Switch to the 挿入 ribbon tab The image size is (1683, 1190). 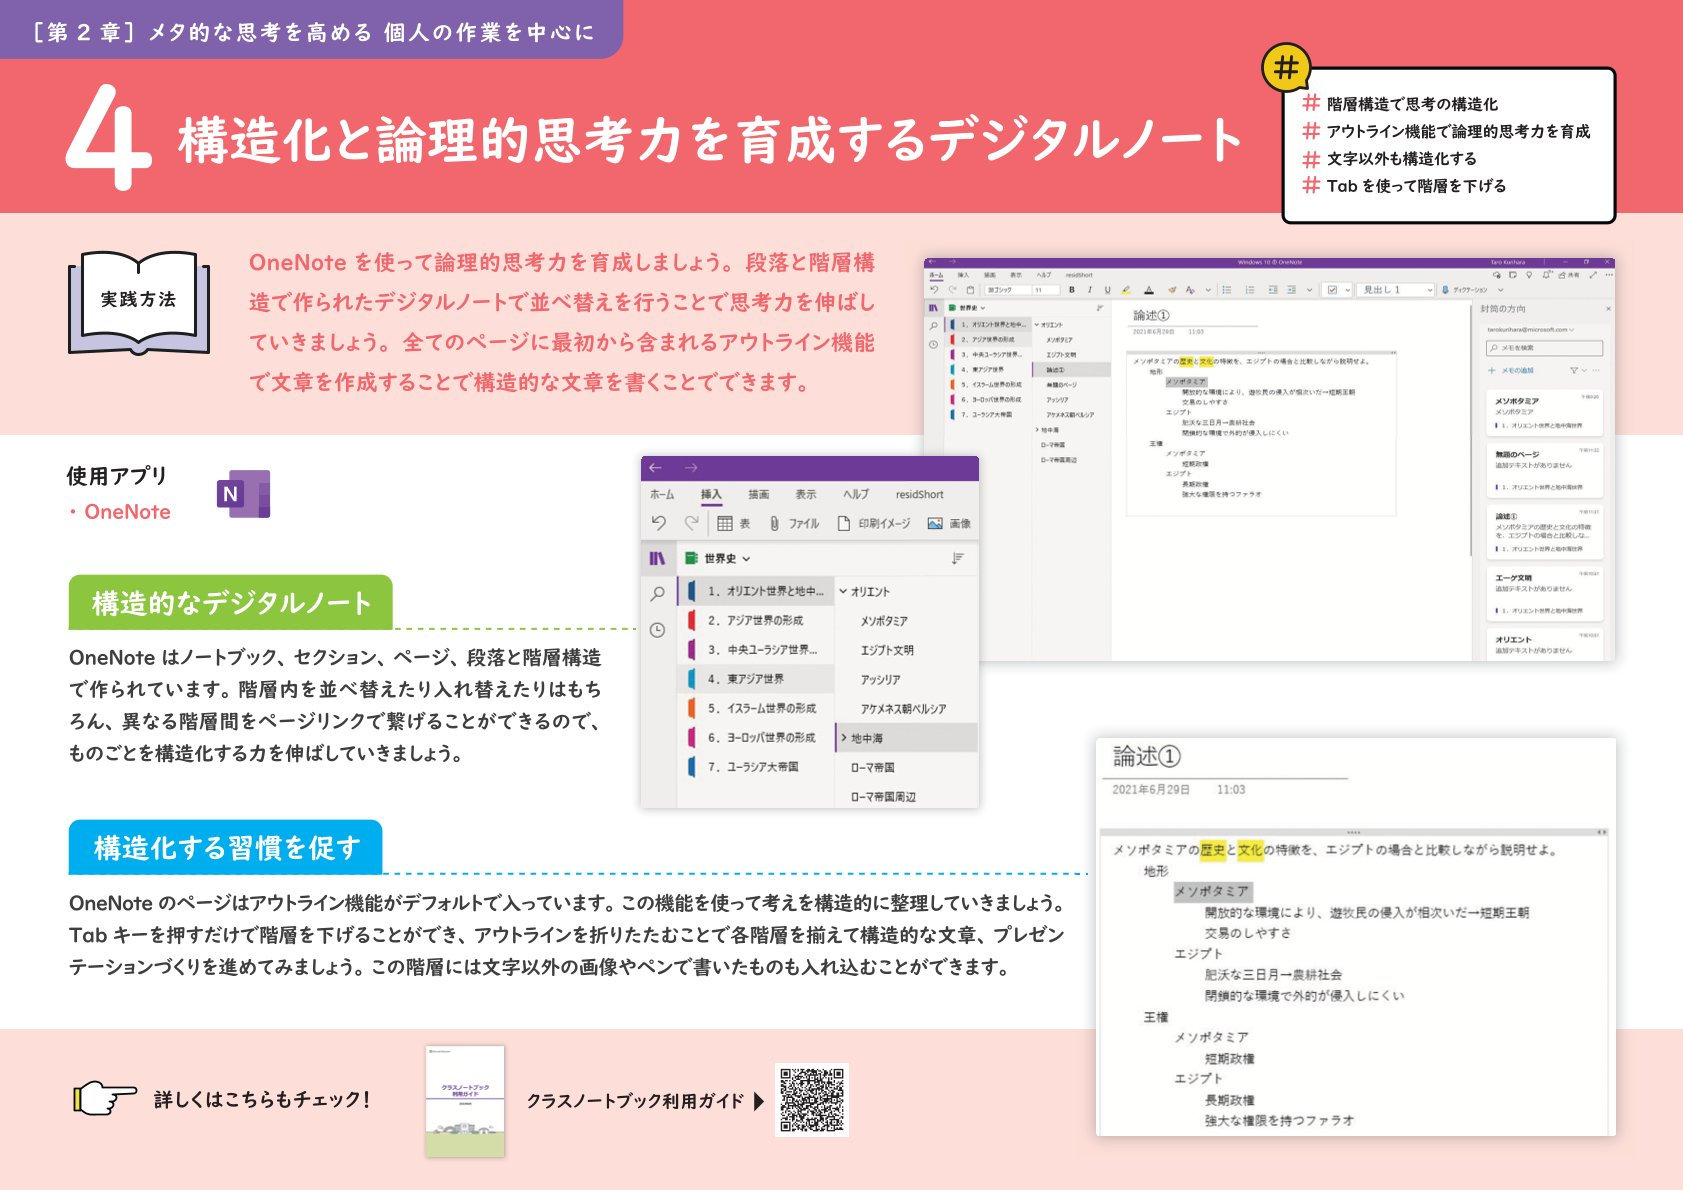pos(711,495)
